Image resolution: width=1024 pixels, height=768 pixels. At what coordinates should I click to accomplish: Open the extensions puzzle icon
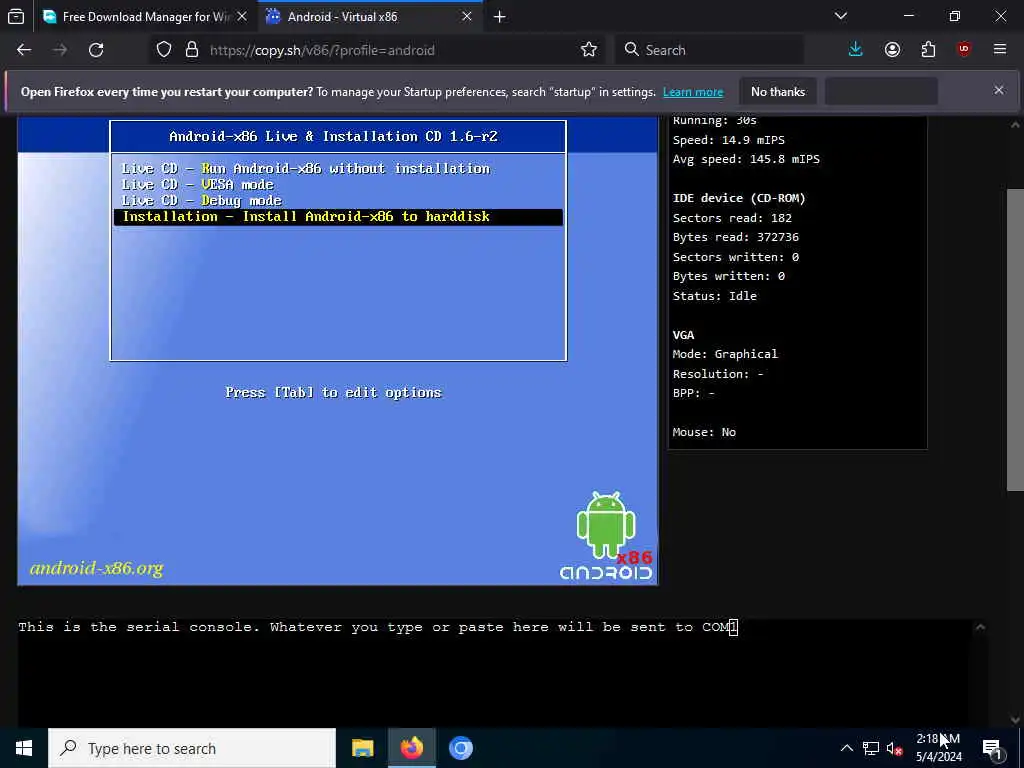[928, 50]
